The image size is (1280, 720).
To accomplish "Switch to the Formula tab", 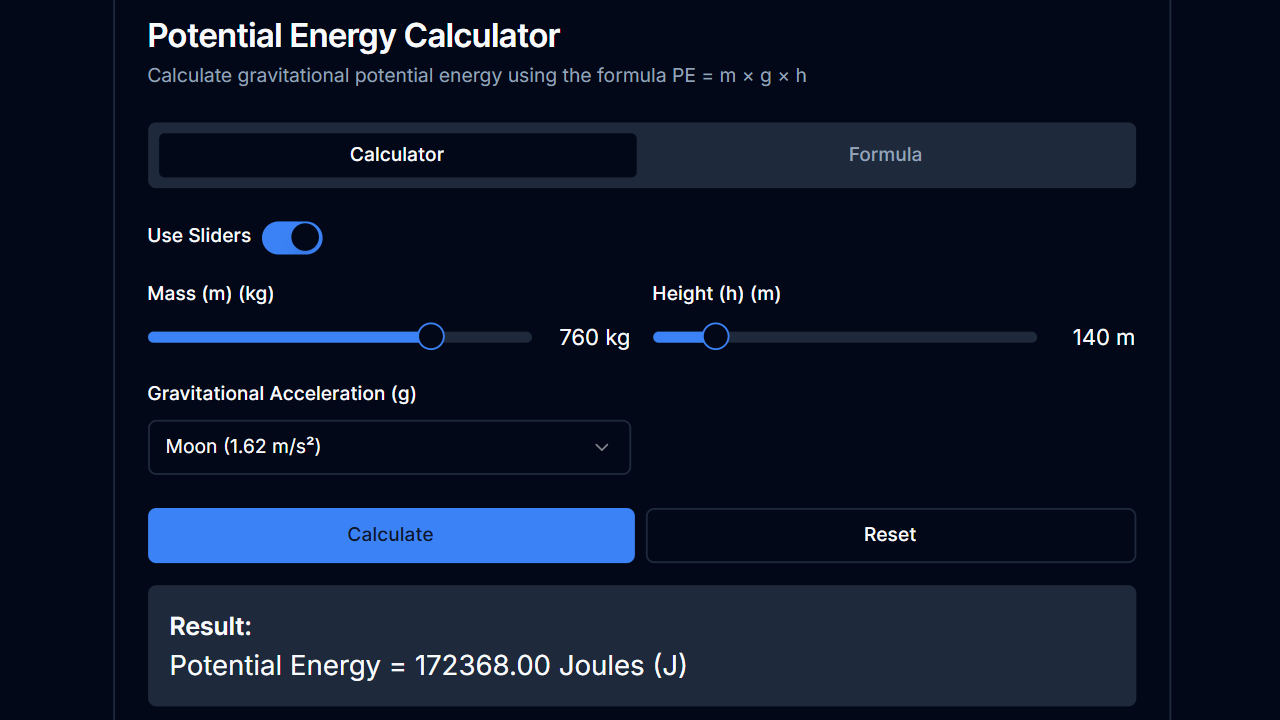I will point(885,154).
